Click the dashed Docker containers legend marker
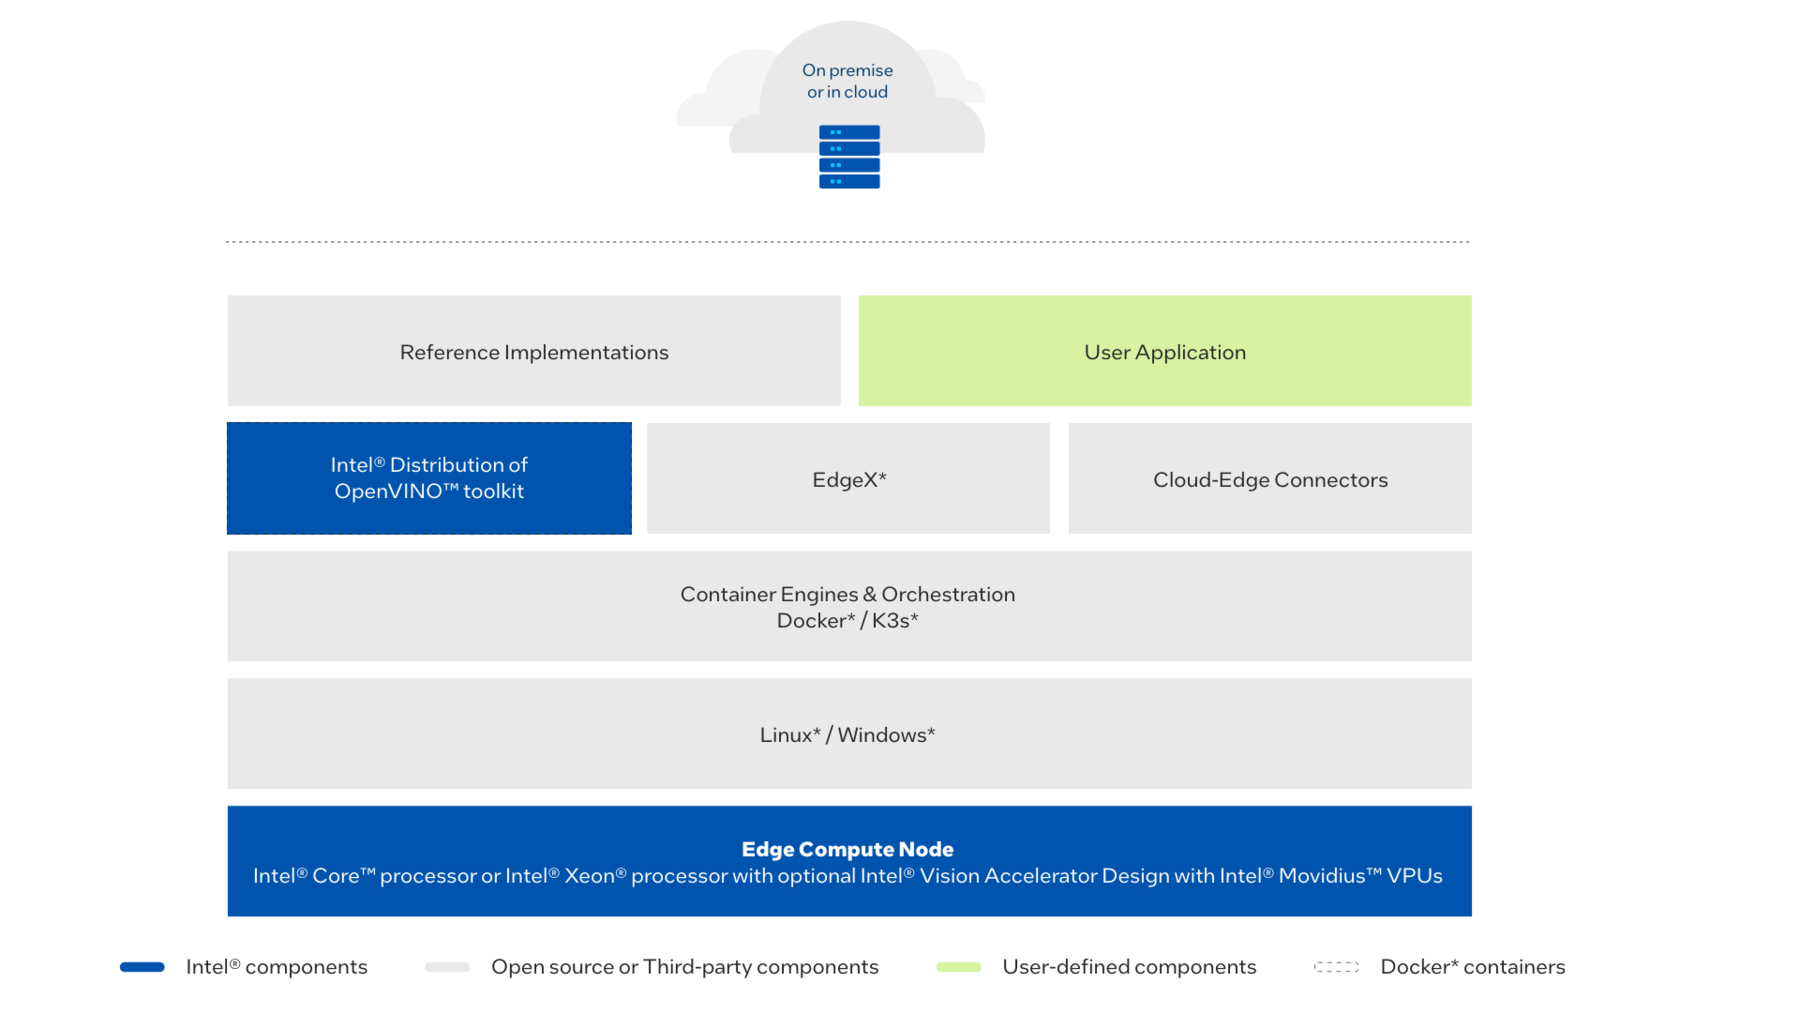 1336,967
